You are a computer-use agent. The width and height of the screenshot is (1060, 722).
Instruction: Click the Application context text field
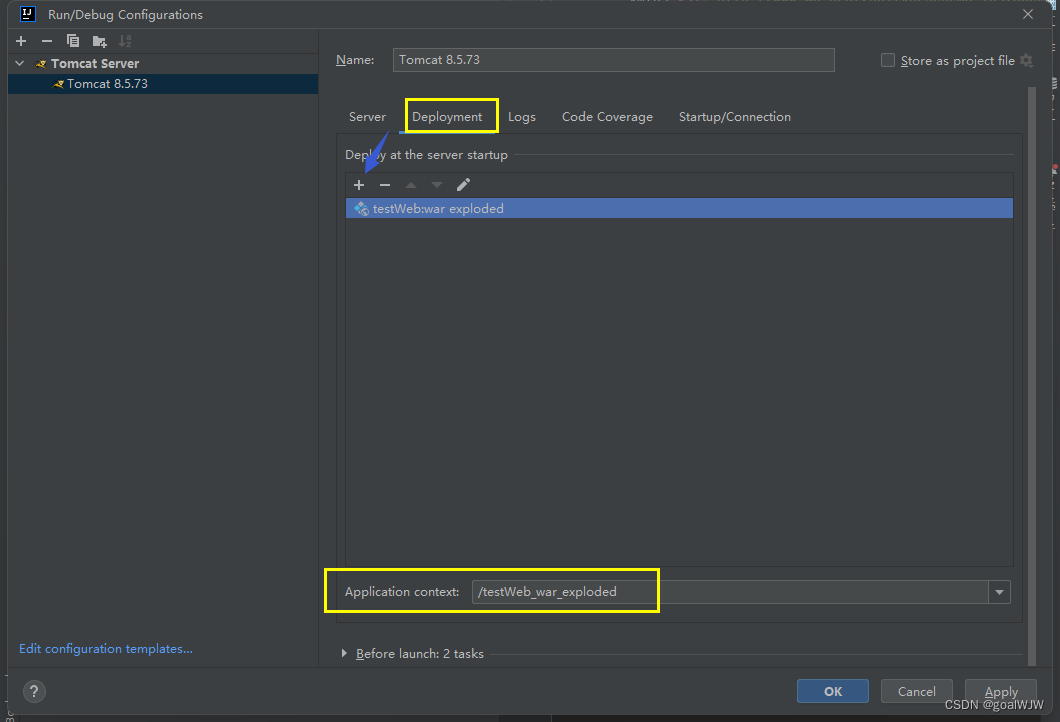pyautogui.click(x=730, y=592)
